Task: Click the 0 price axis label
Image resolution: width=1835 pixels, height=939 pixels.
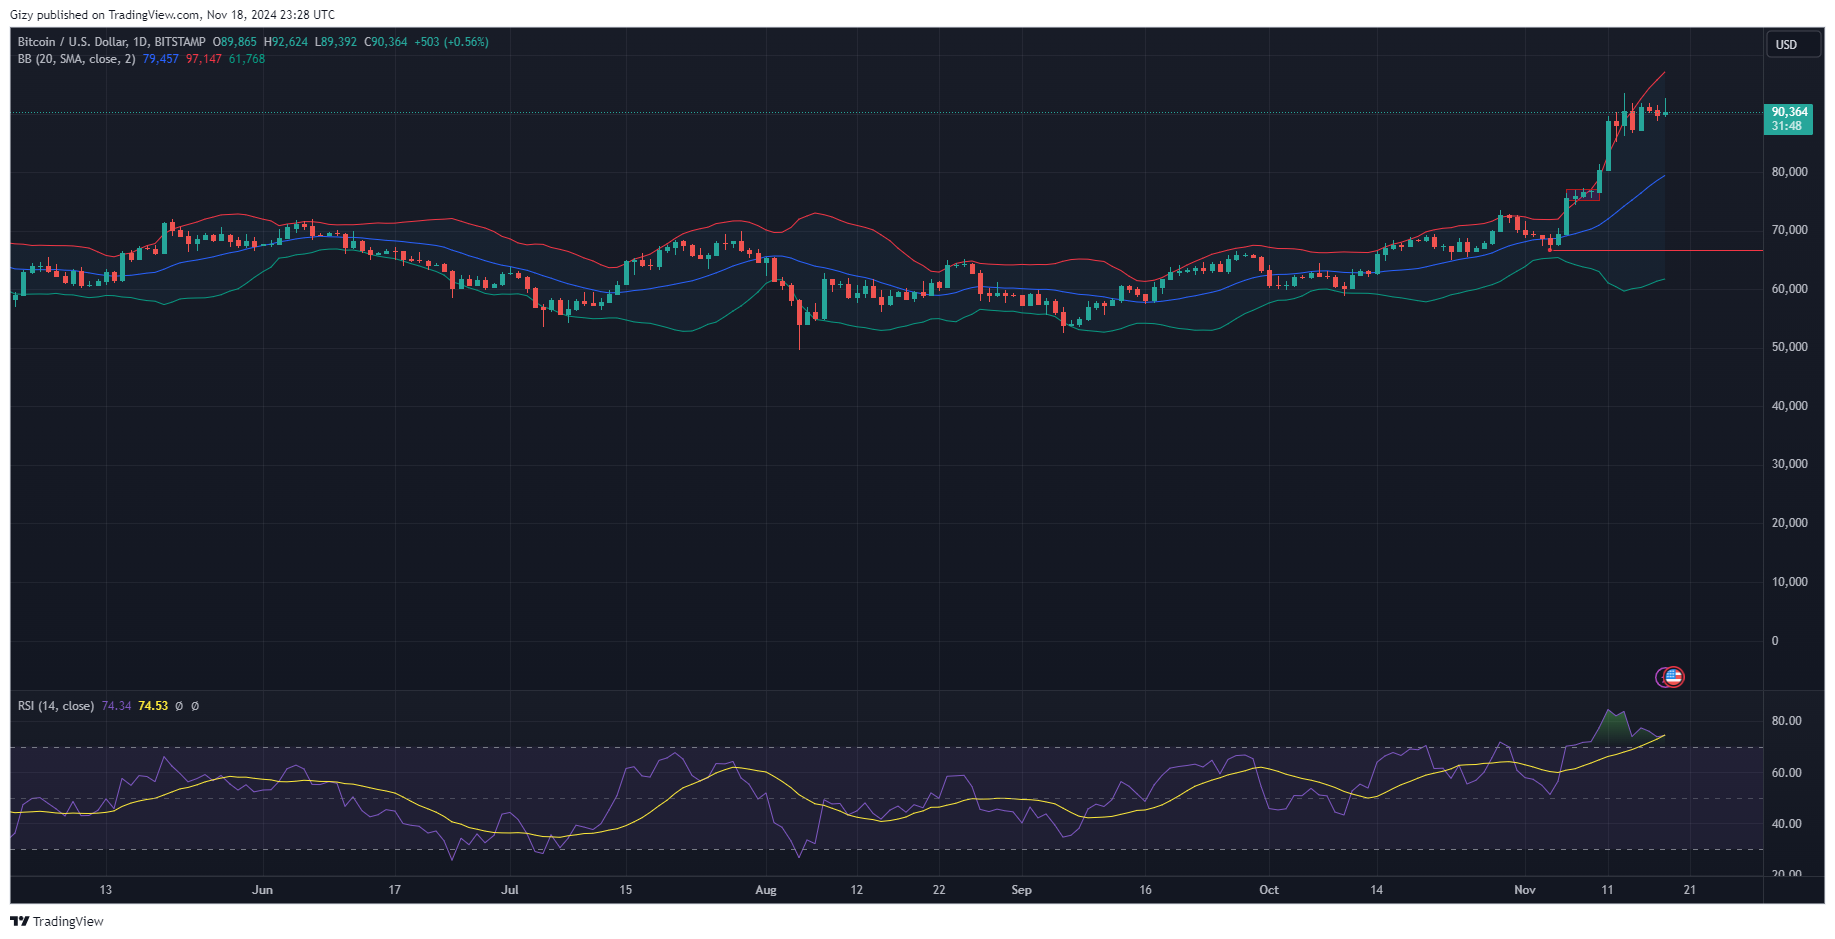Action: pos(1775,641)
